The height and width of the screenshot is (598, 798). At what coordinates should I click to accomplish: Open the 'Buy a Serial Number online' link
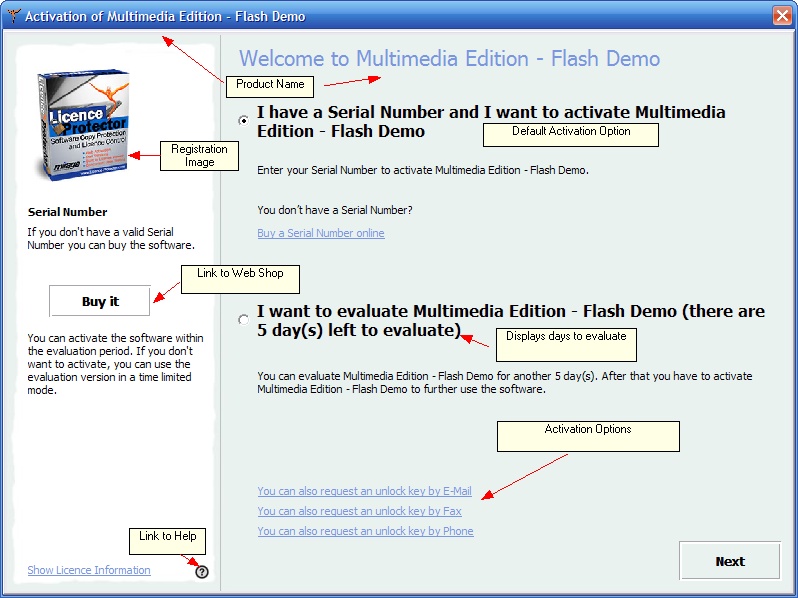coord(320,233)
